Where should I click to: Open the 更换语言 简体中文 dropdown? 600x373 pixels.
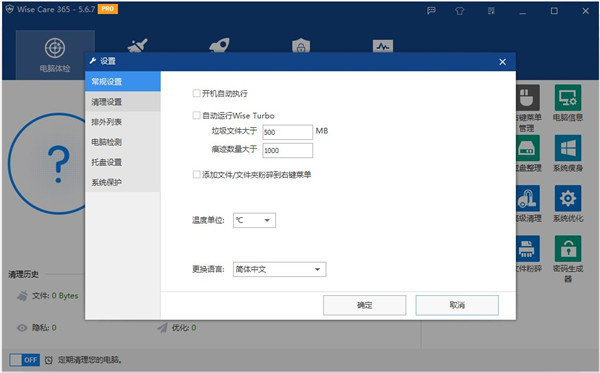click(x=280, y=269)
